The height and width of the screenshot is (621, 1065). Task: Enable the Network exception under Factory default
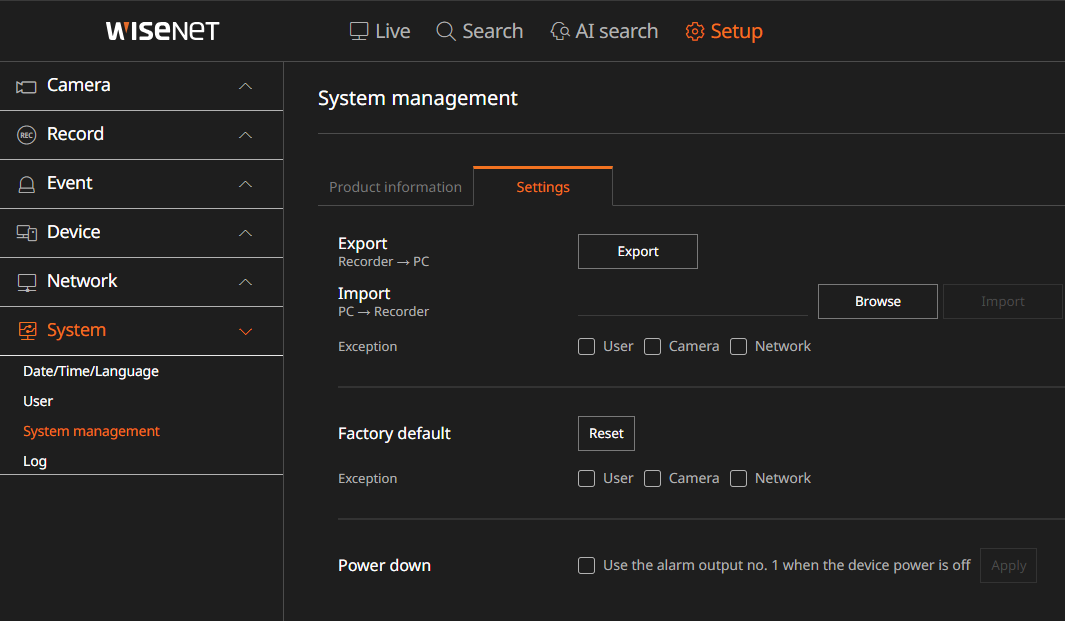[738, 478]
